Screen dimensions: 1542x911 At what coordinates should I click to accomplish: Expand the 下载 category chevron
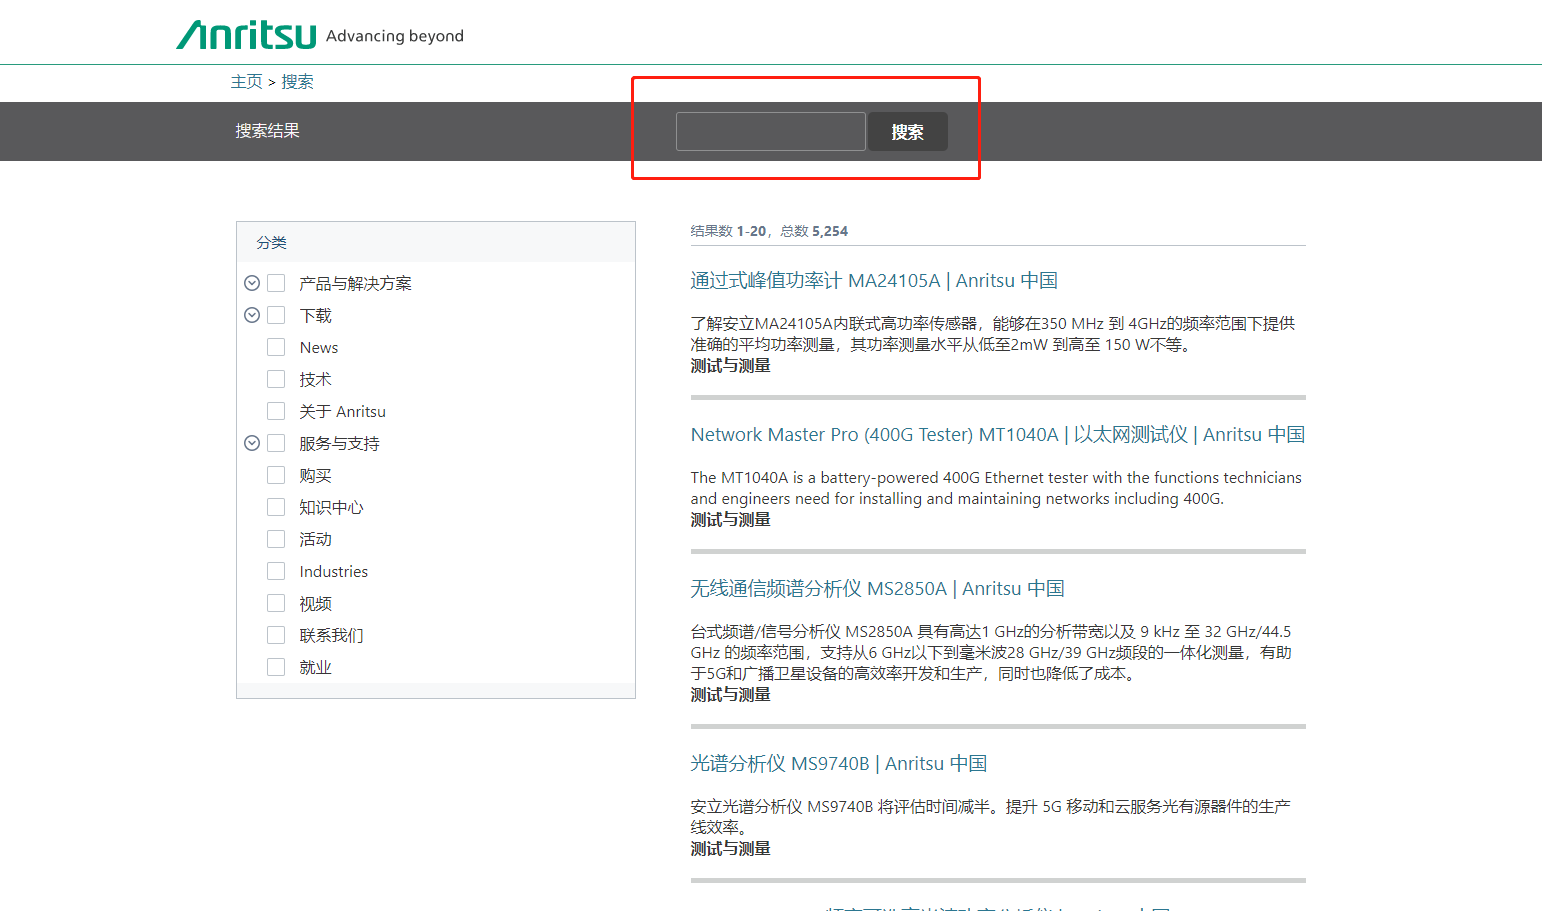252,315
